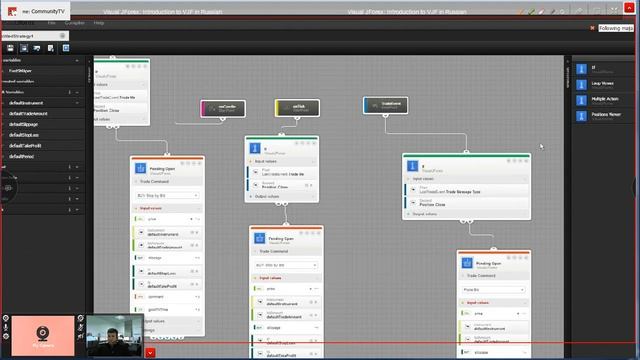Select the blue-striped event block on canvas
Image resolution: width=640 pixels, height=360 pixels.
[x=385, y=105]
